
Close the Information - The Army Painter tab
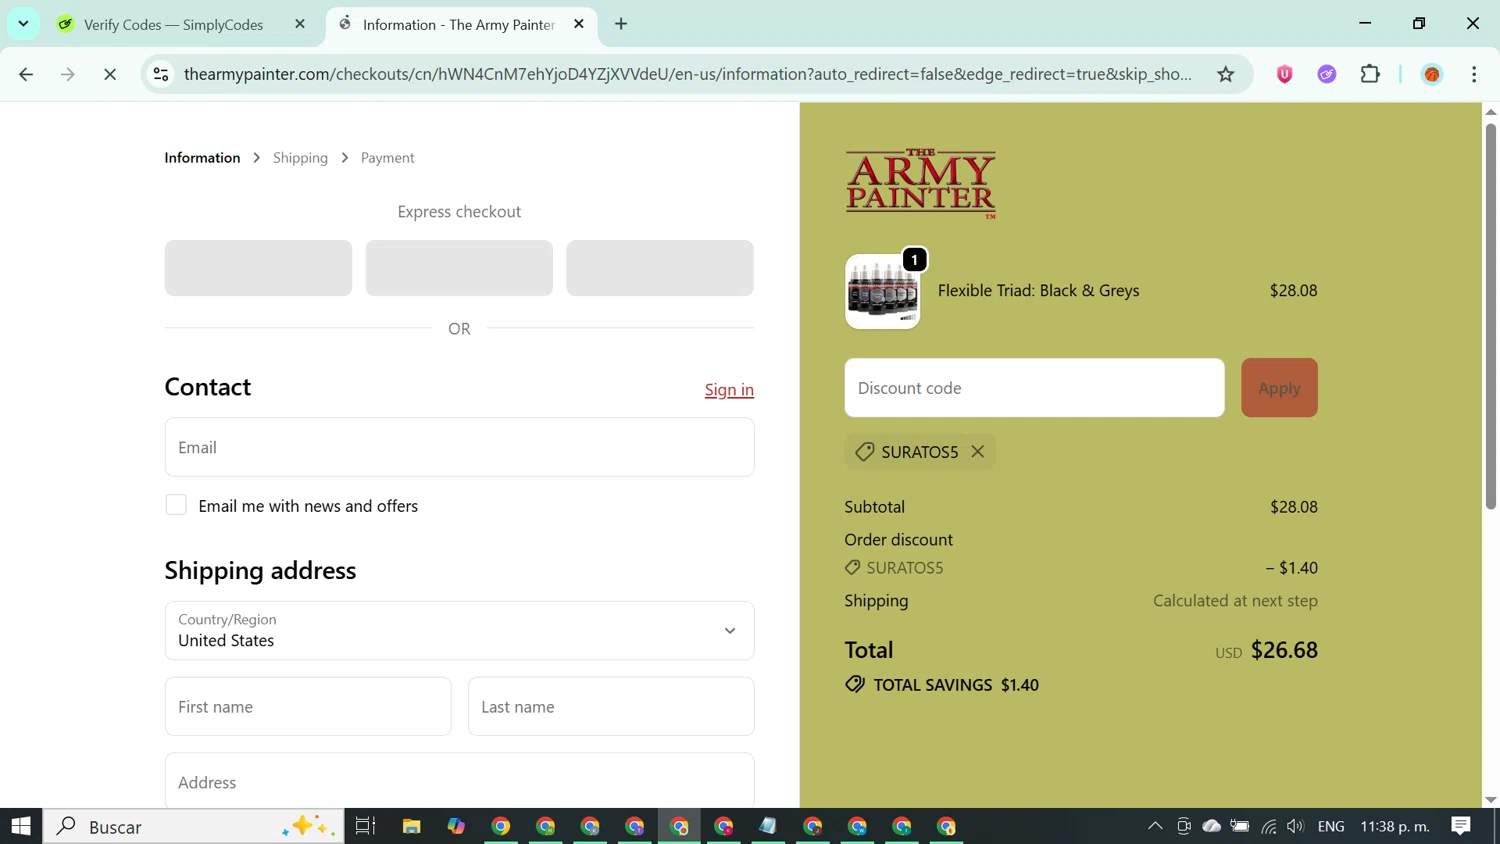click(x=579, y=24)
